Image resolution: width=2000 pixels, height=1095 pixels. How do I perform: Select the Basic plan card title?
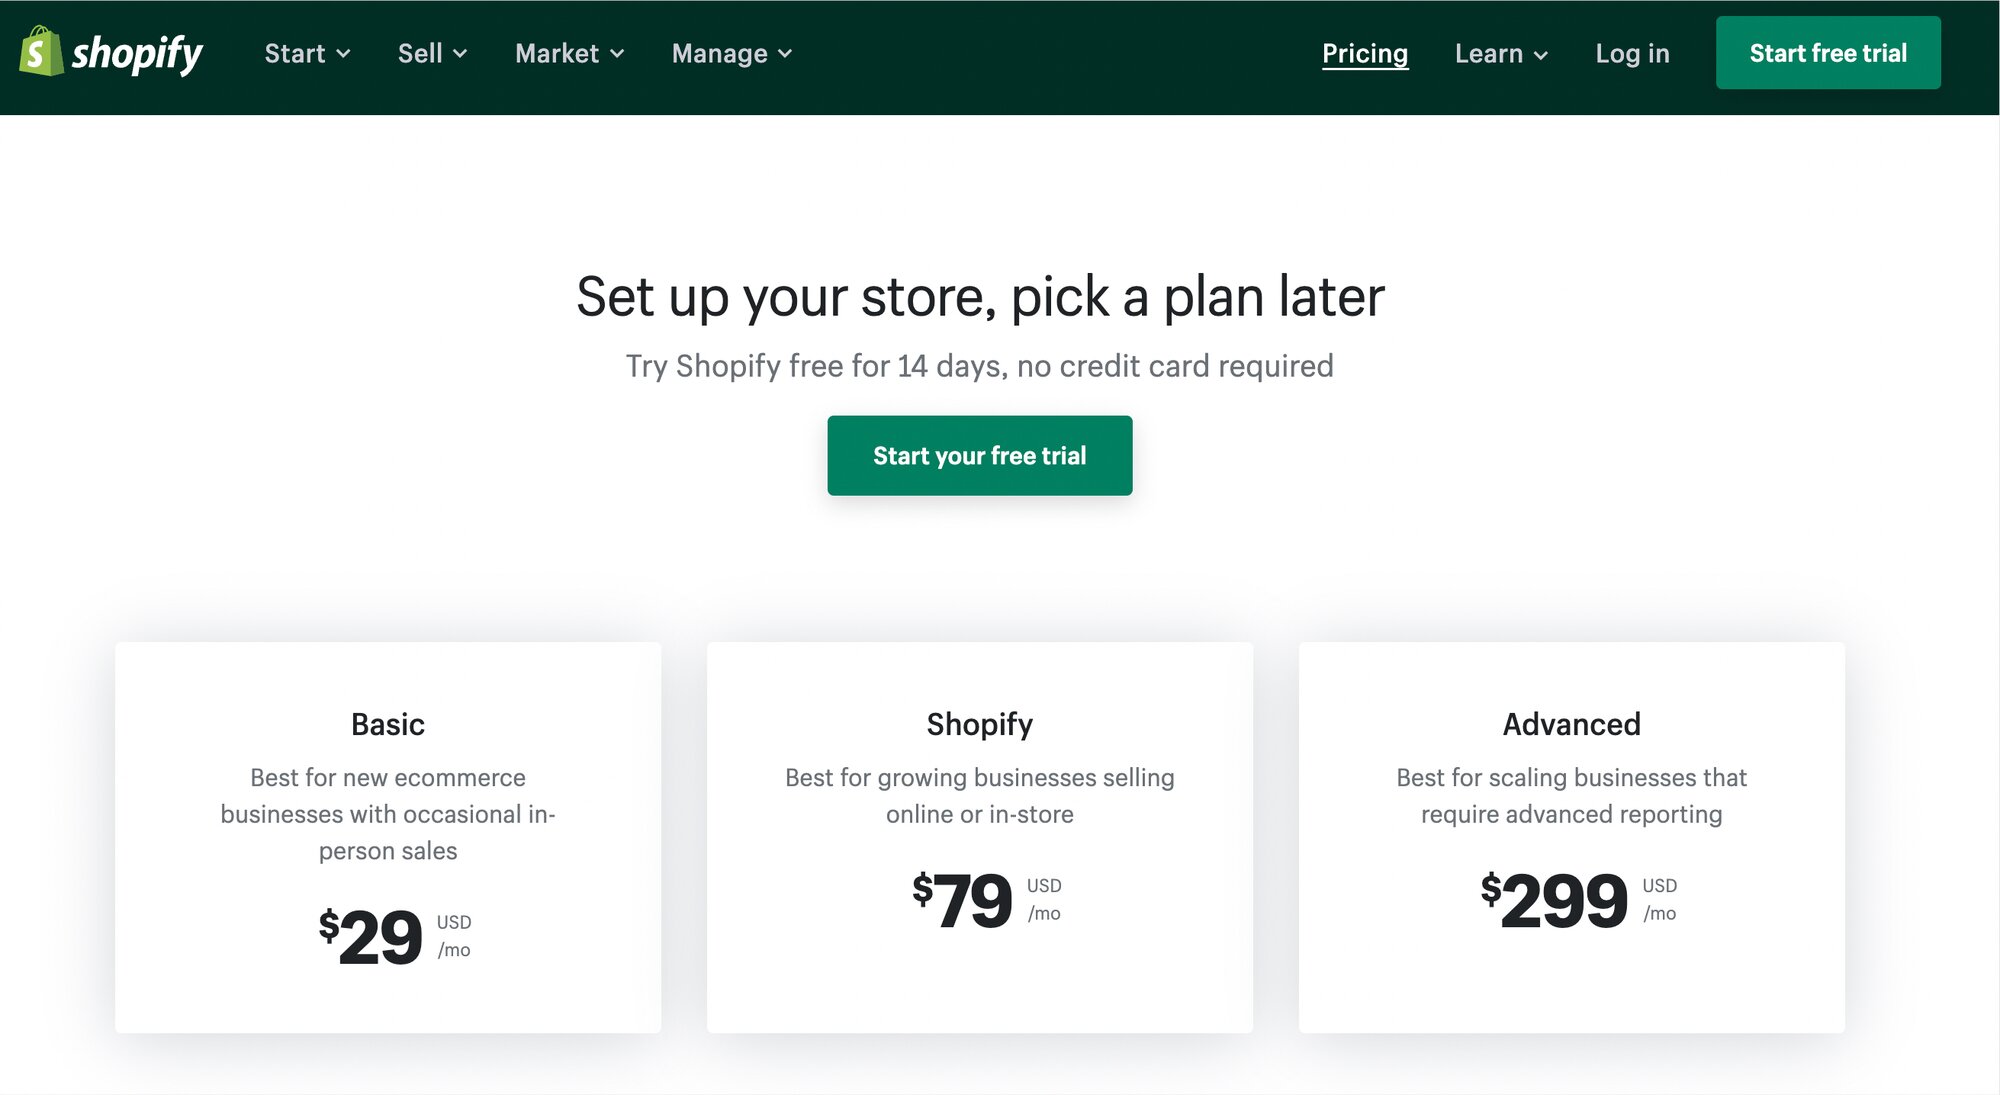pos(388,724)
